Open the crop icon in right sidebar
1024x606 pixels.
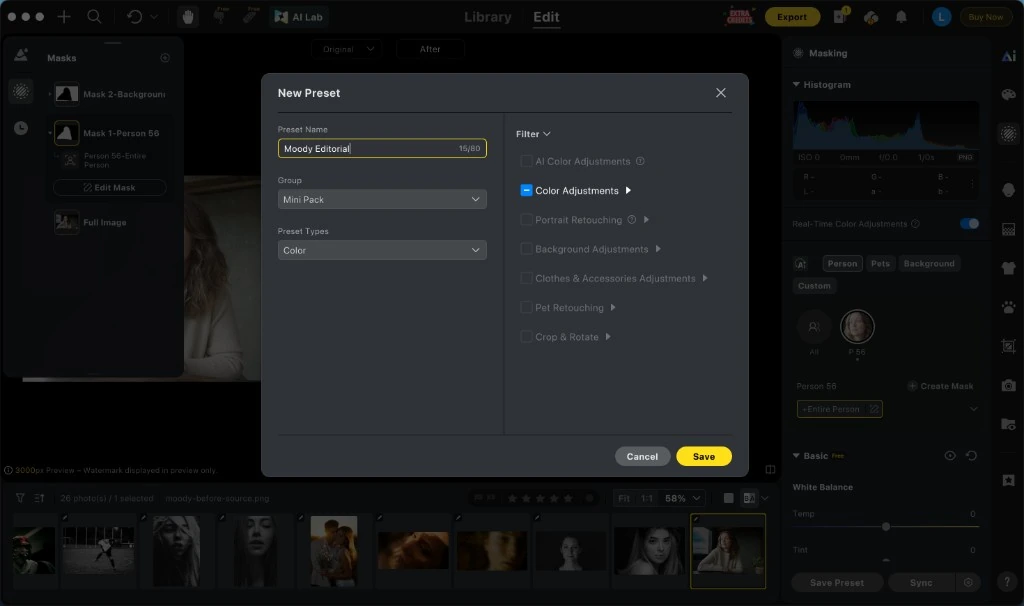(1008, 346)
